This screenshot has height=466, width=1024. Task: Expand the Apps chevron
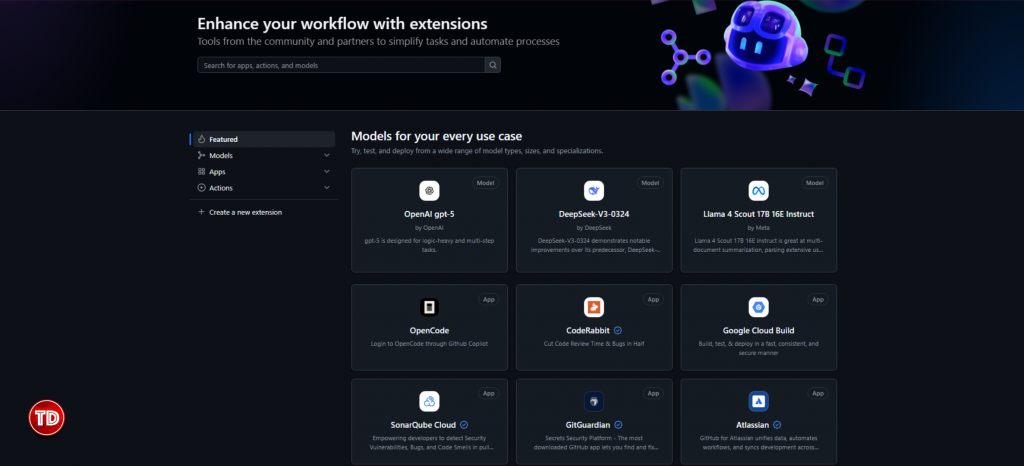(x=327, y=172)
